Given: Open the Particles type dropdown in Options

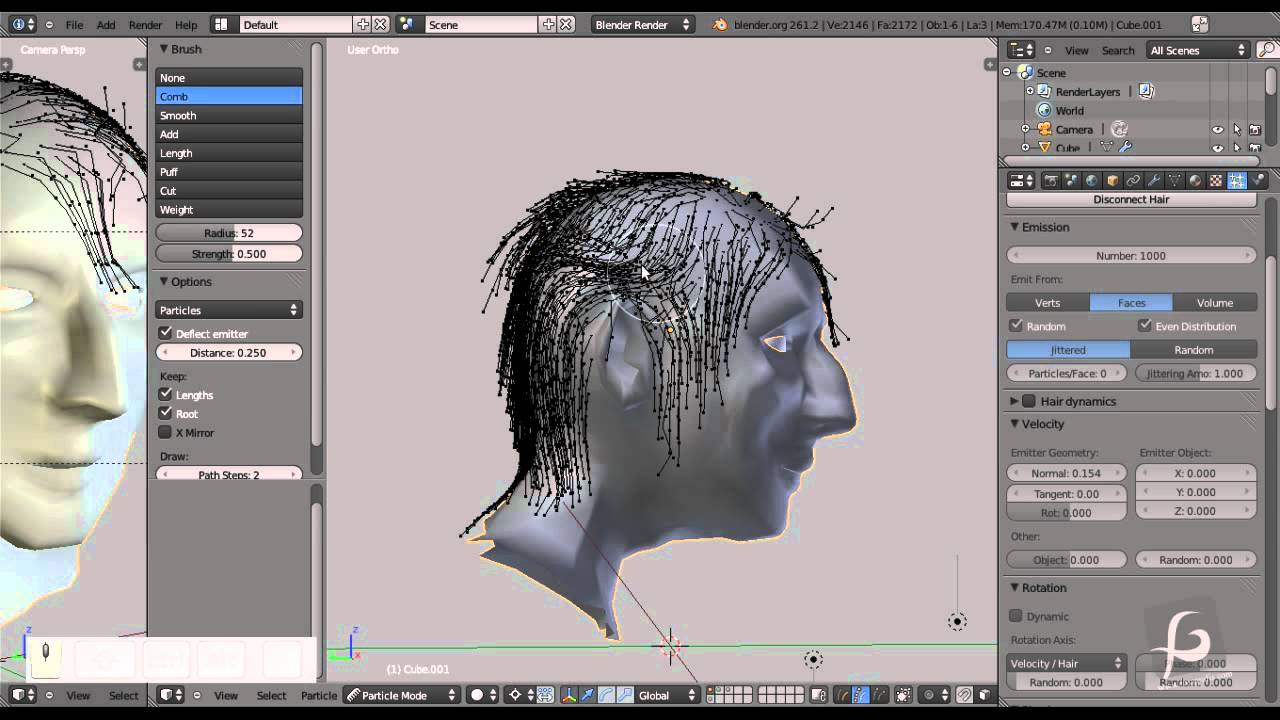Looking at the screenshot, I should point(229,310).
